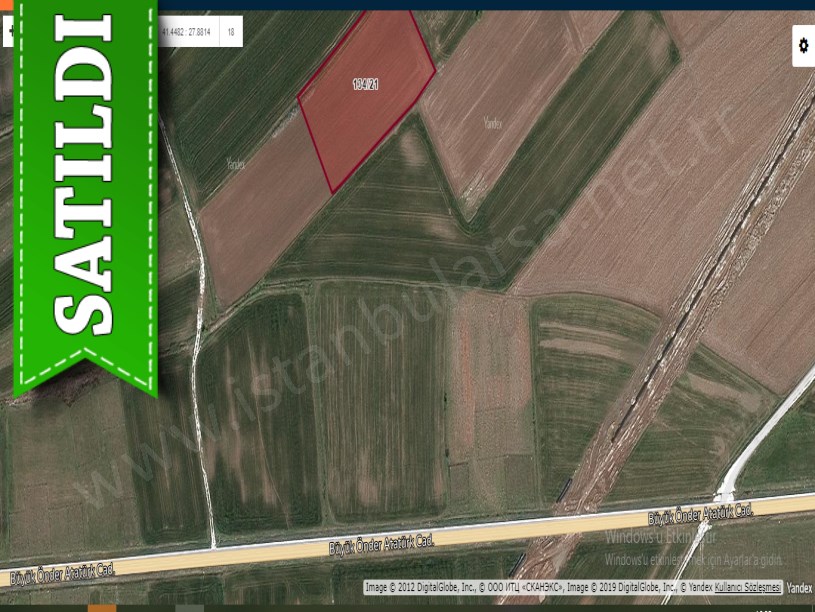Click the rightmost Büyük Önder Atatürk Cad. label
The image size is (815, 612).
700,514
